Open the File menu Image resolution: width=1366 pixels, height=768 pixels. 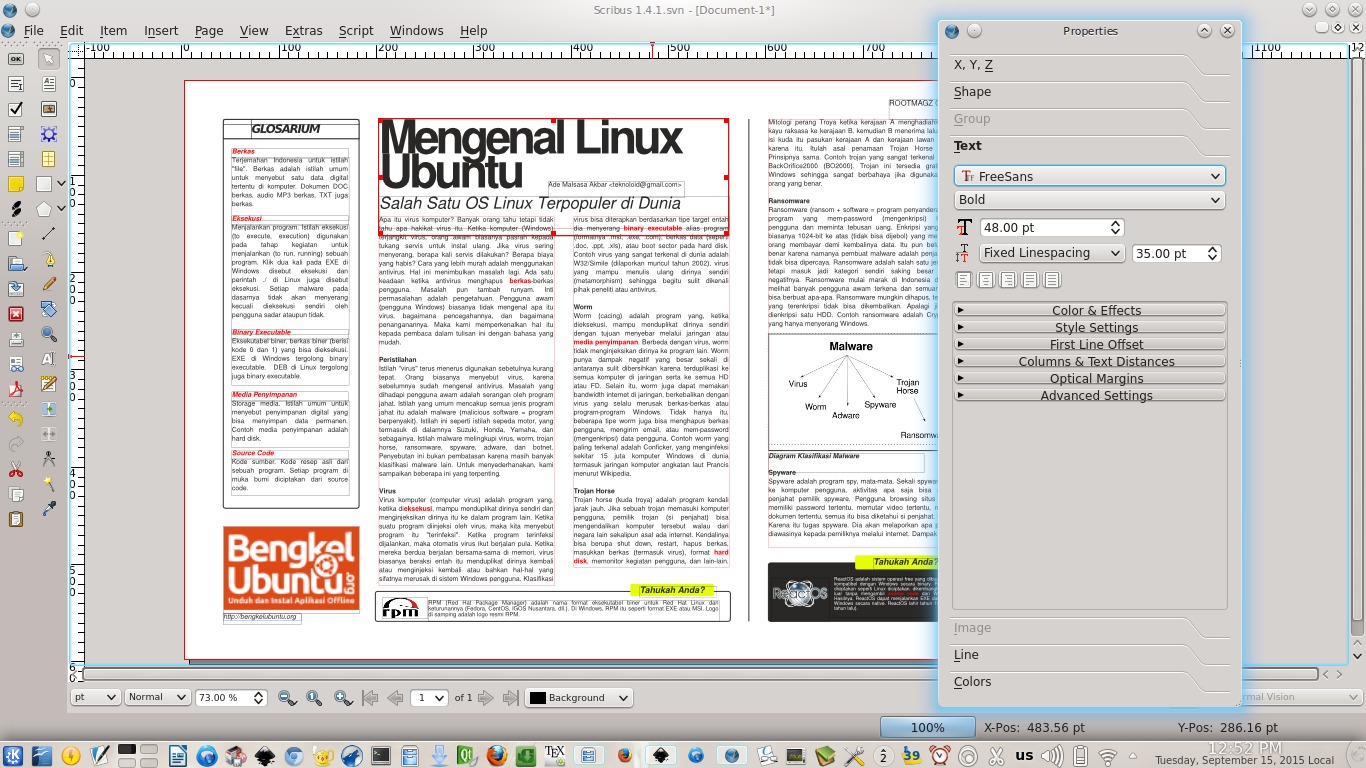33,30
